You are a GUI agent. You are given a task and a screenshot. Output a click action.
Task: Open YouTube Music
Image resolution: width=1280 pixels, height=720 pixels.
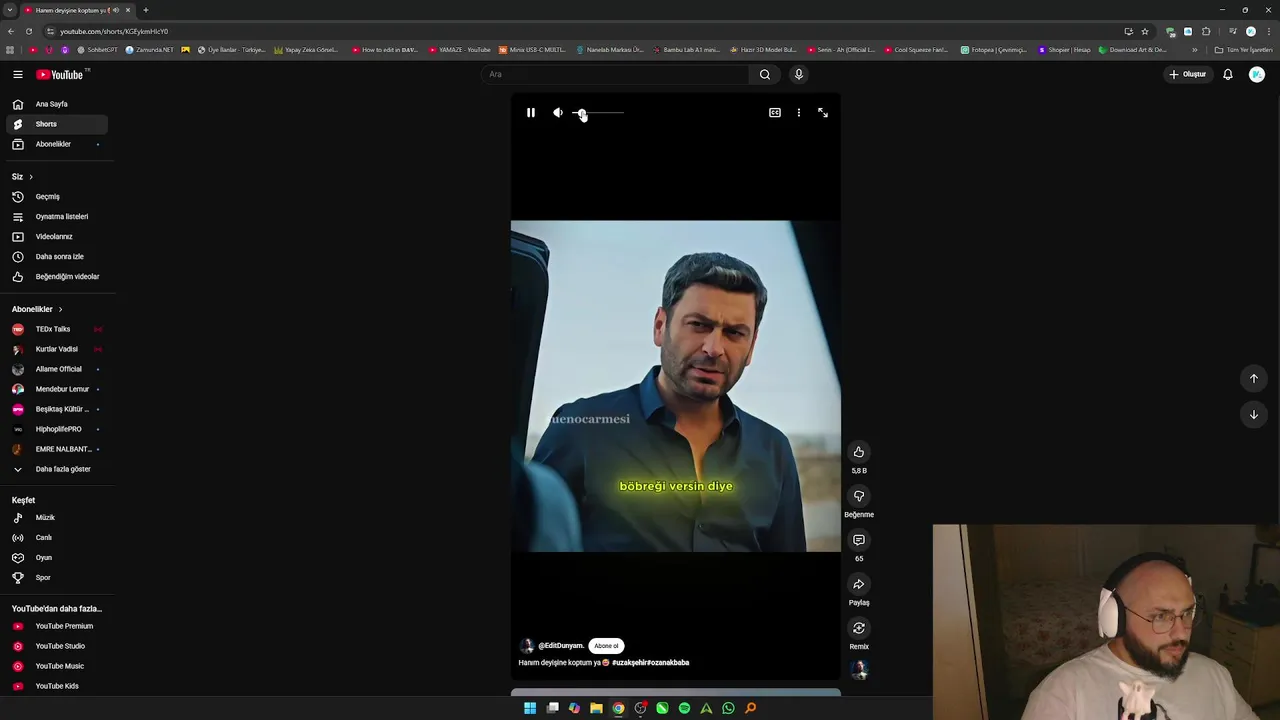56,666
